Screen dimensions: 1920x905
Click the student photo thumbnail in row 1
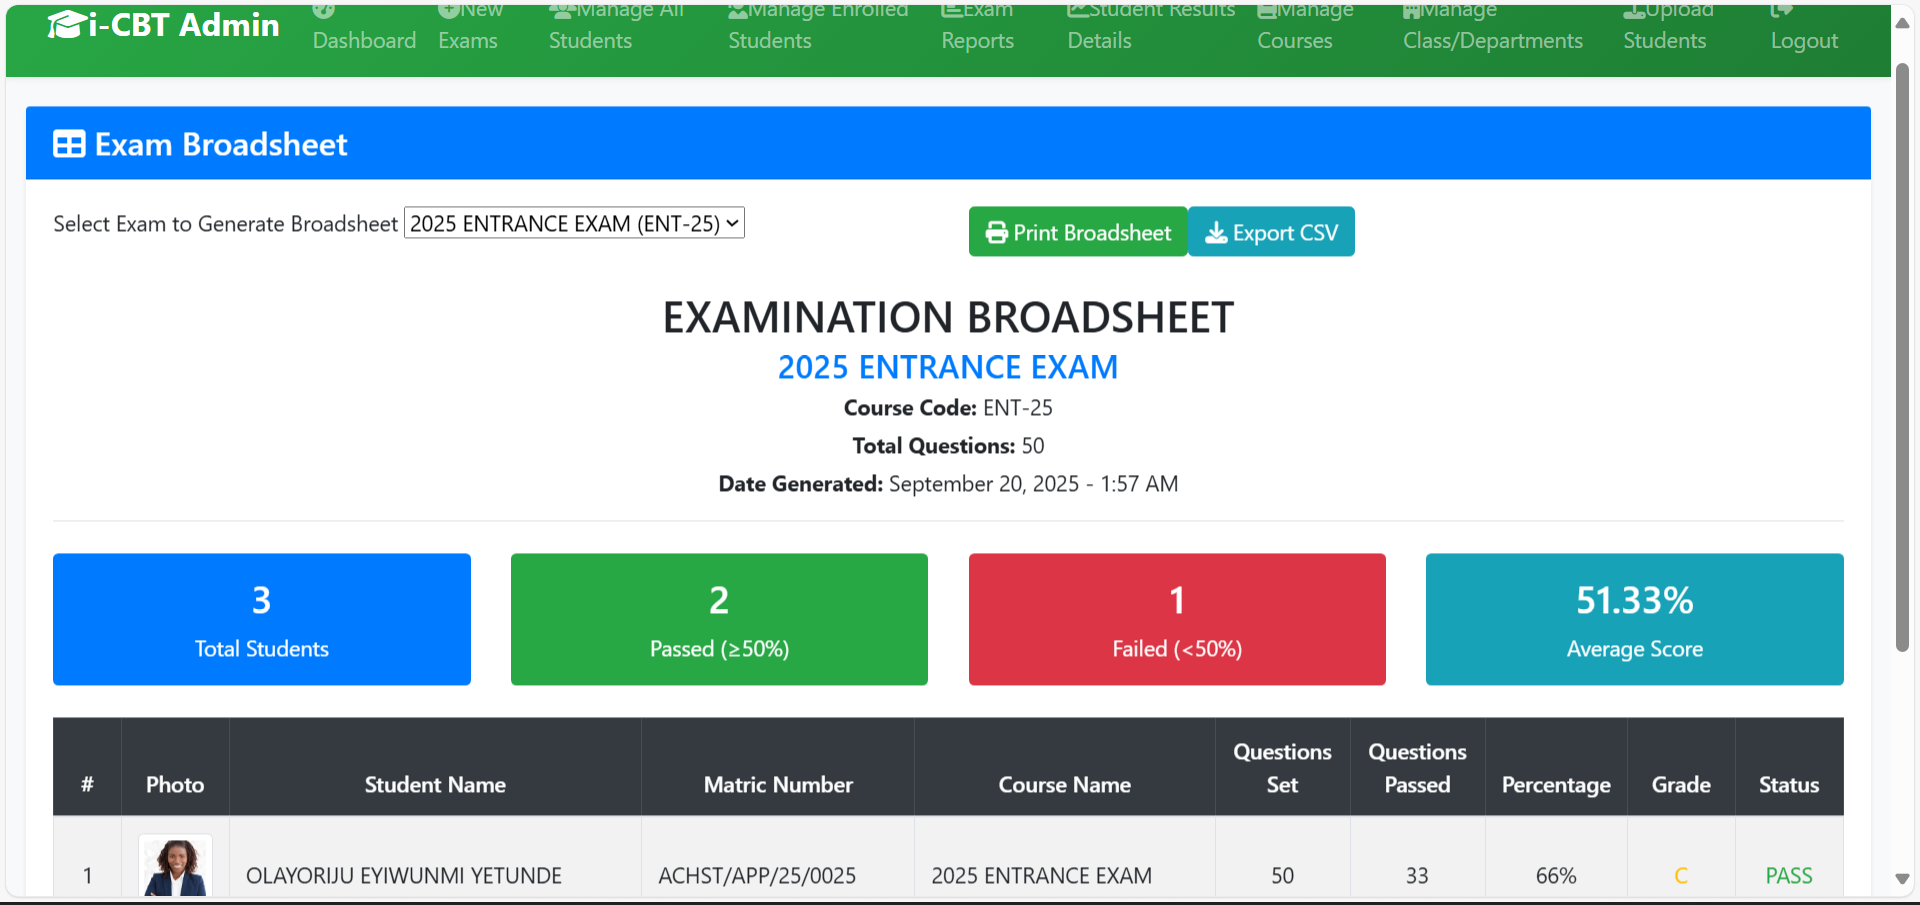(175, 867)
